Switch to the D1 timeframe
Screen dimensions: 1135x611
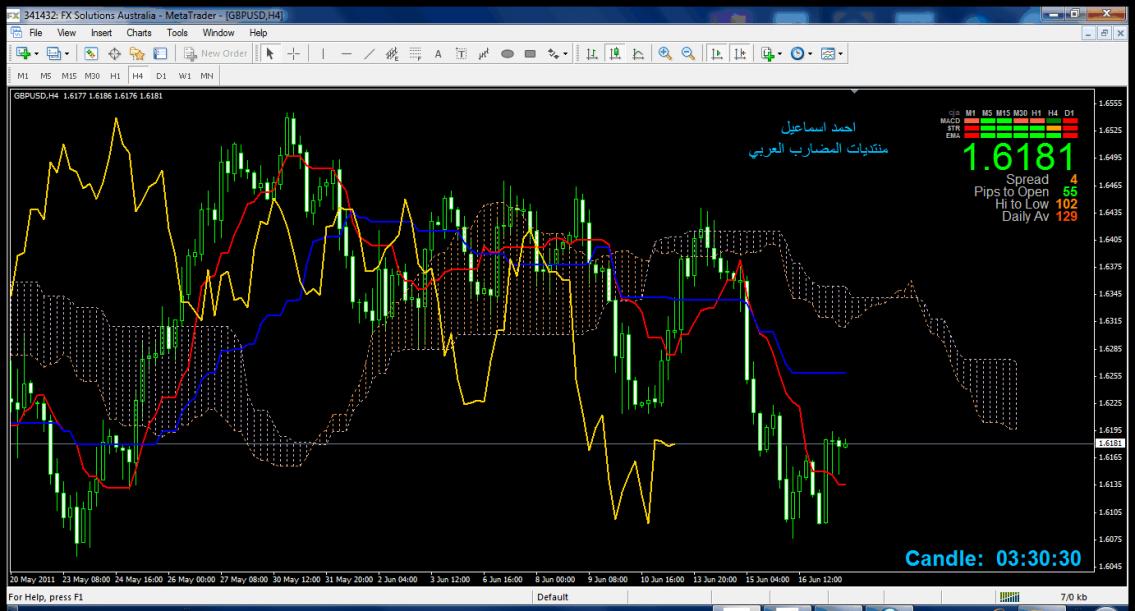click(x=160, y=75)
